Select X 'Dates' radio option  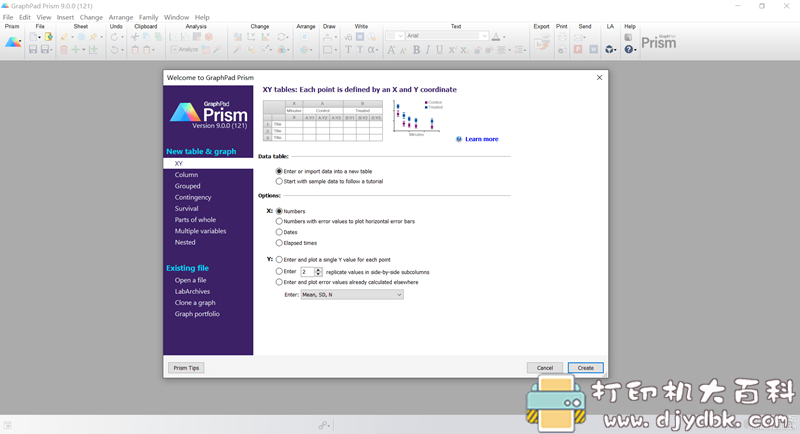279,232
